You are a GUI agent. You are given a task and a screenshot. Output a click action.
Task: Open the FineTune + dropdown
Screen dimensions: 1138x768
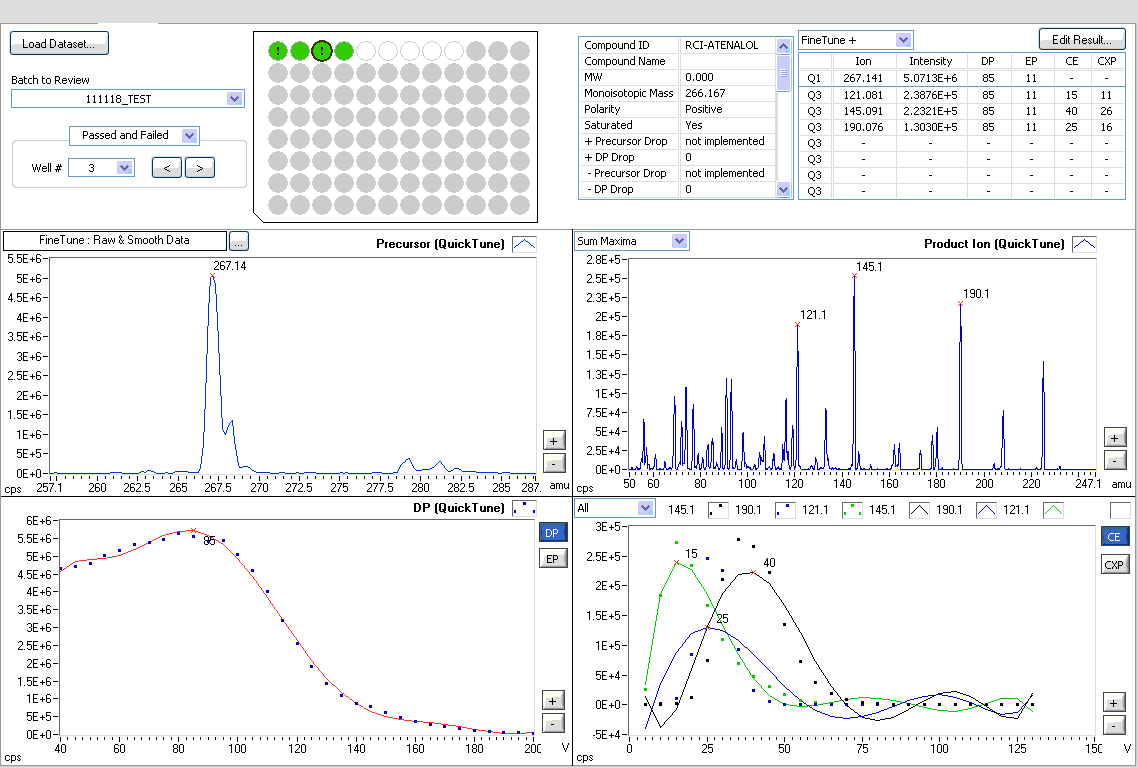[x=903, y=40]
